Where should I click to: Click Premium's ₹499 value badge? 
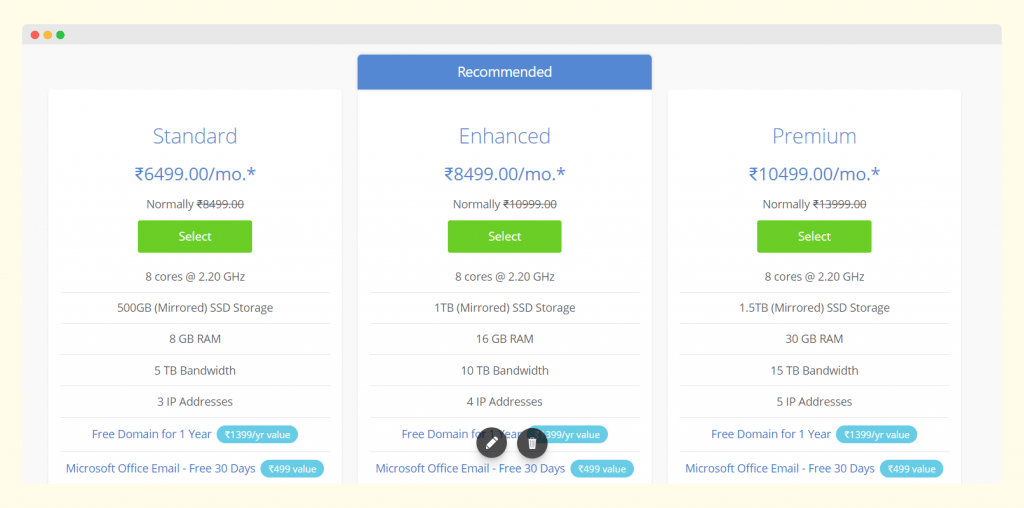(x=911, y=469)
